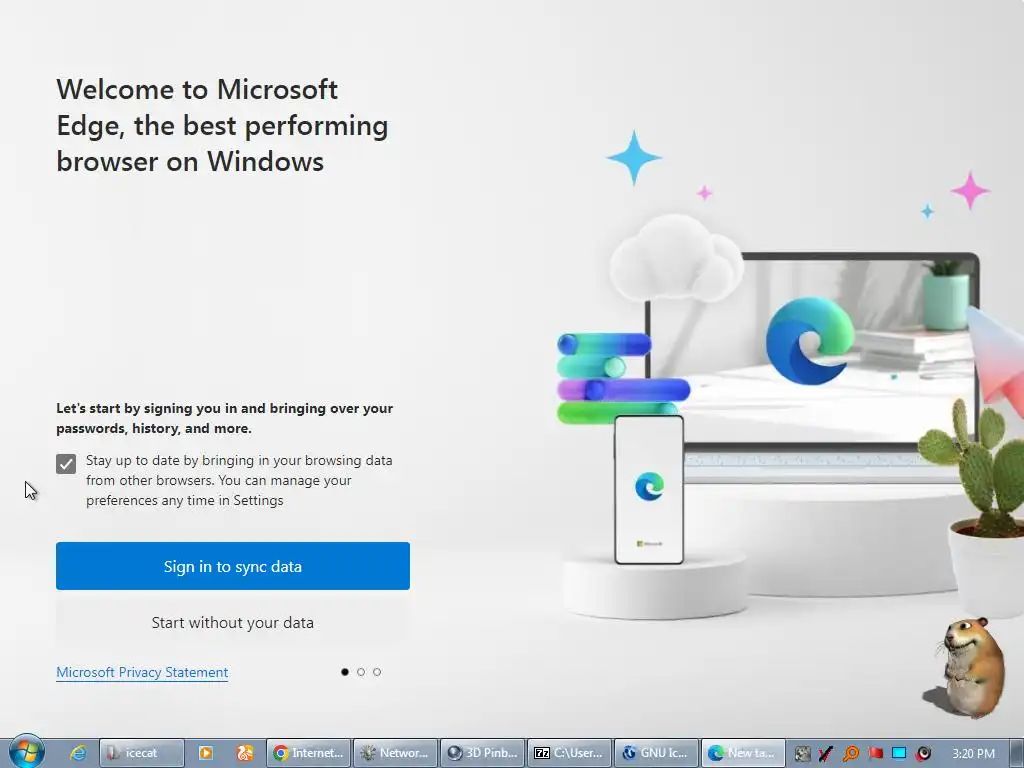Click the red checkmark tray icon

coord(825,754)
